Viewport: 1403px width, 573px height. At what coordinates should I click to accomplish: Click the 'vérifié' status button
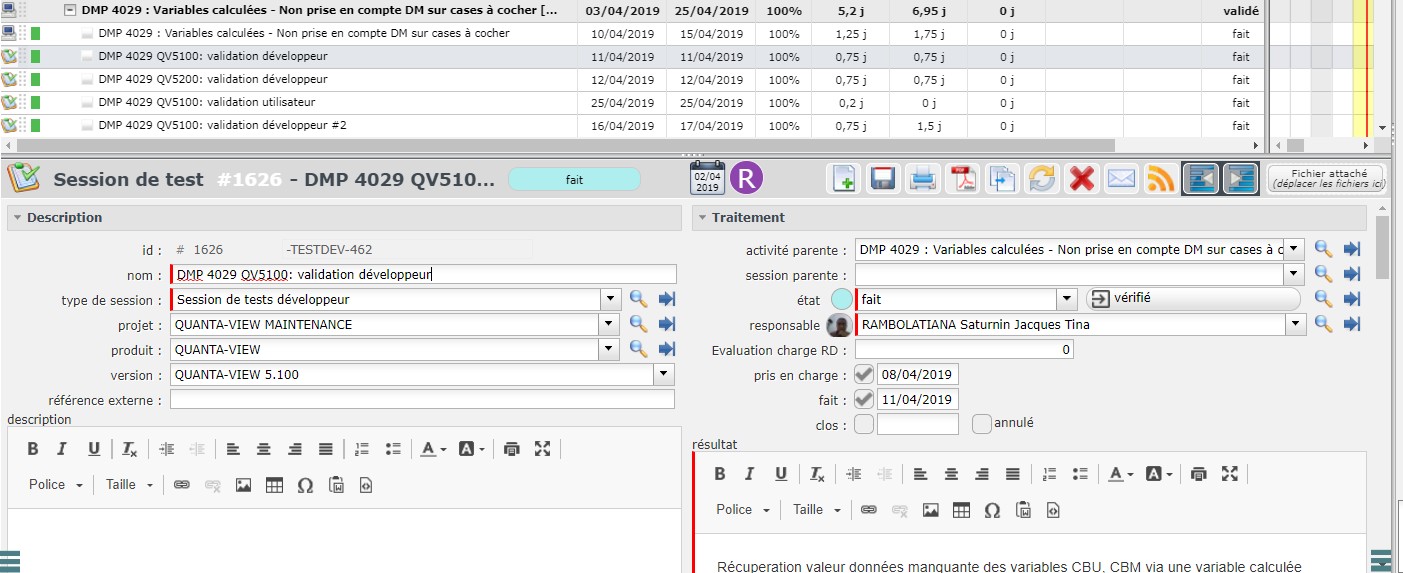[1192, 299]
